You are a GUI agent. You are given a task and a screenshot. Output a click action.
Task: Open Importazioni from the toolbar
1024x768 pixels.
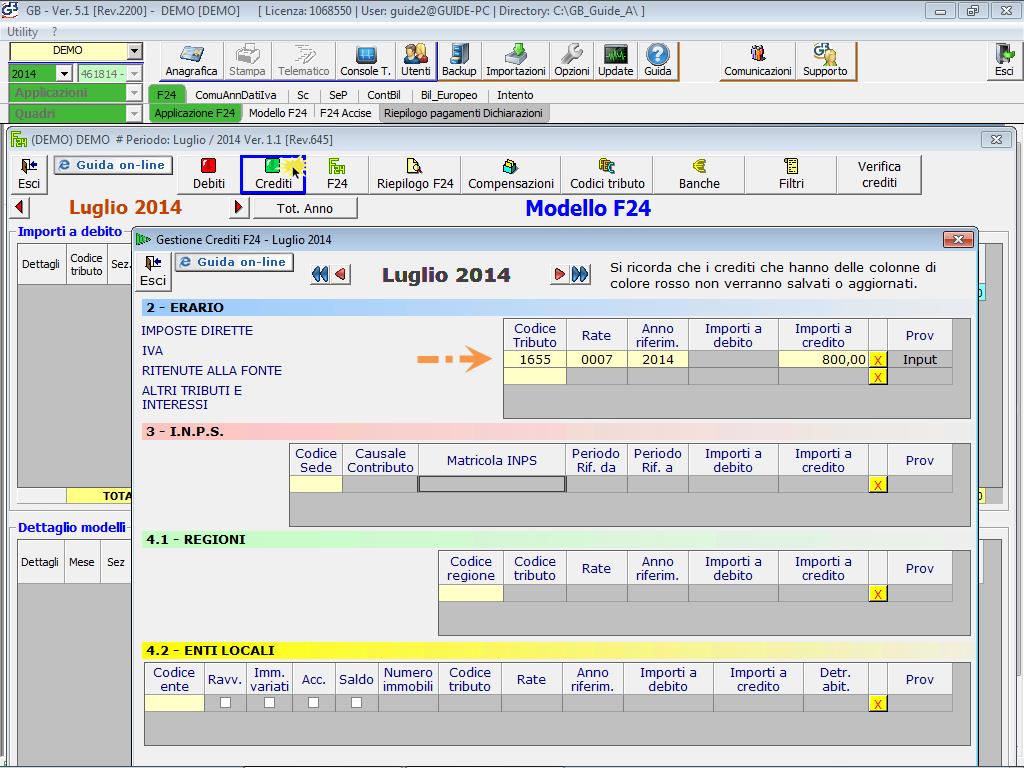point(516,61)
